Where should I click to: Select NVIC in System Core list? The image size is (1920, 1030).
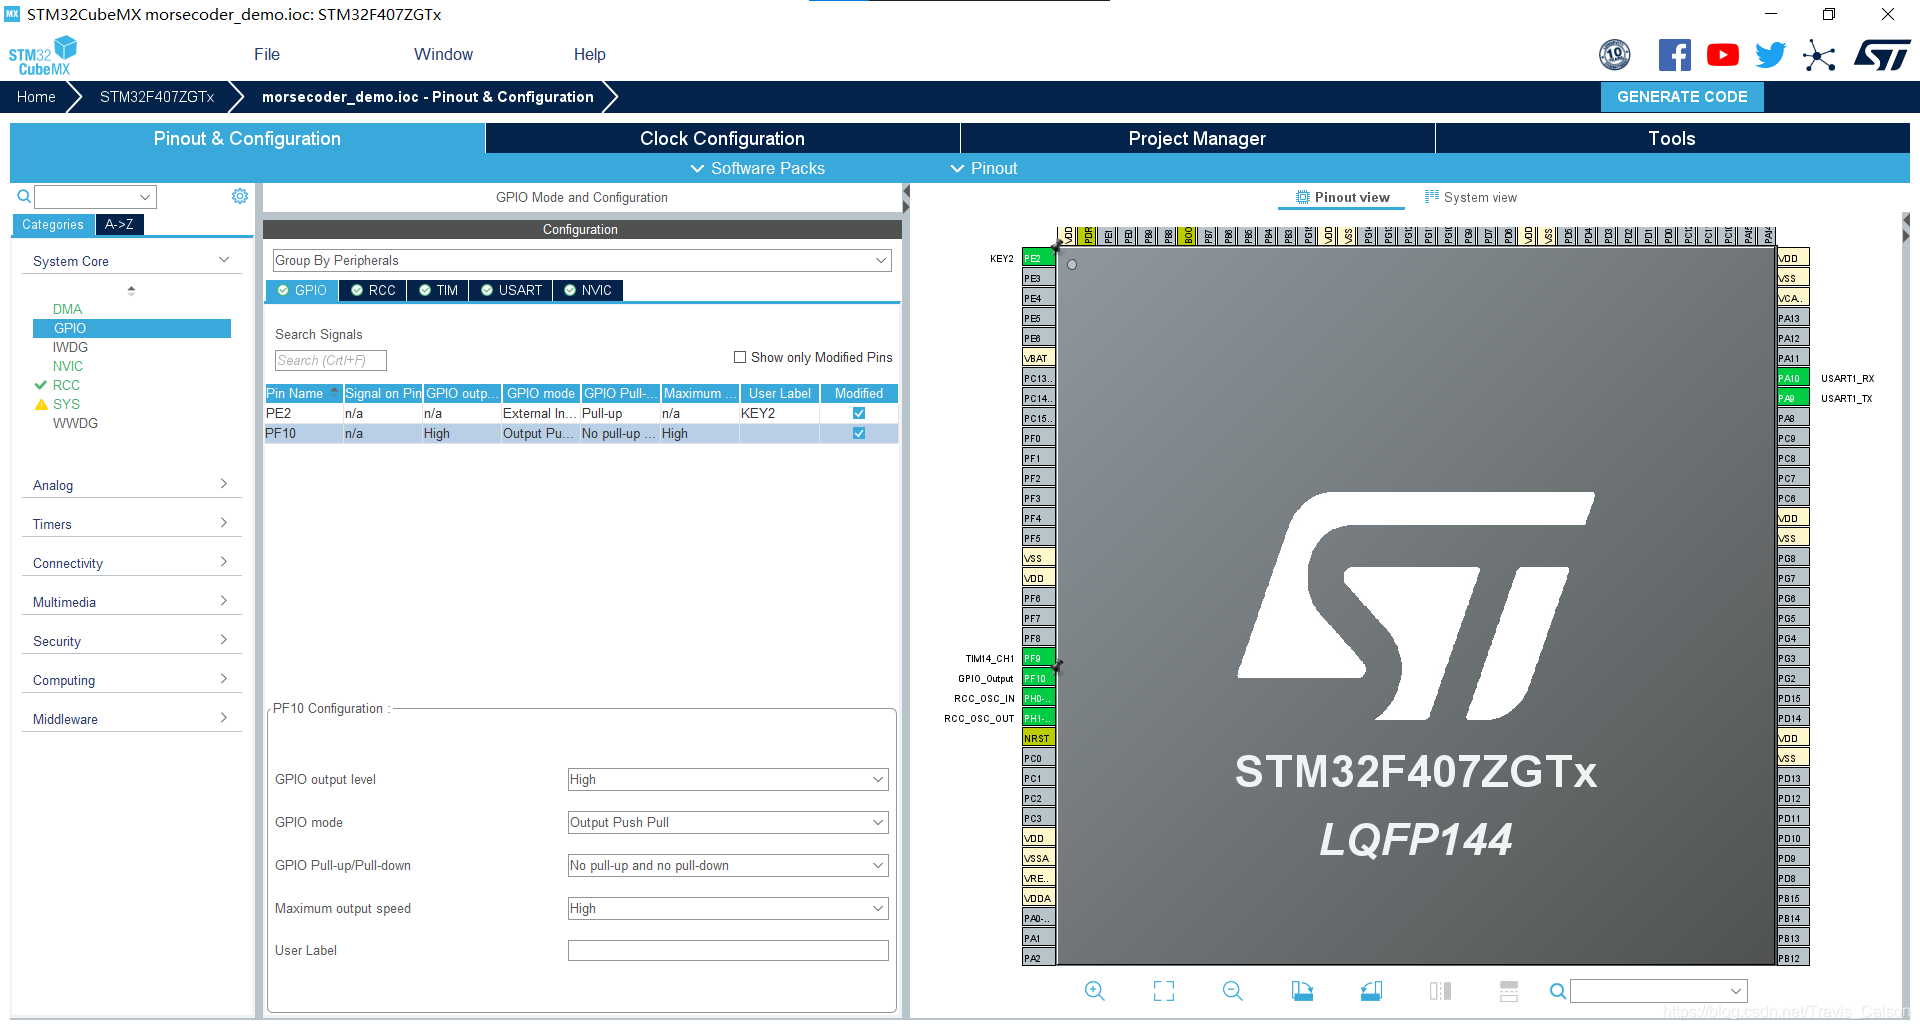(x=68, y=366)
